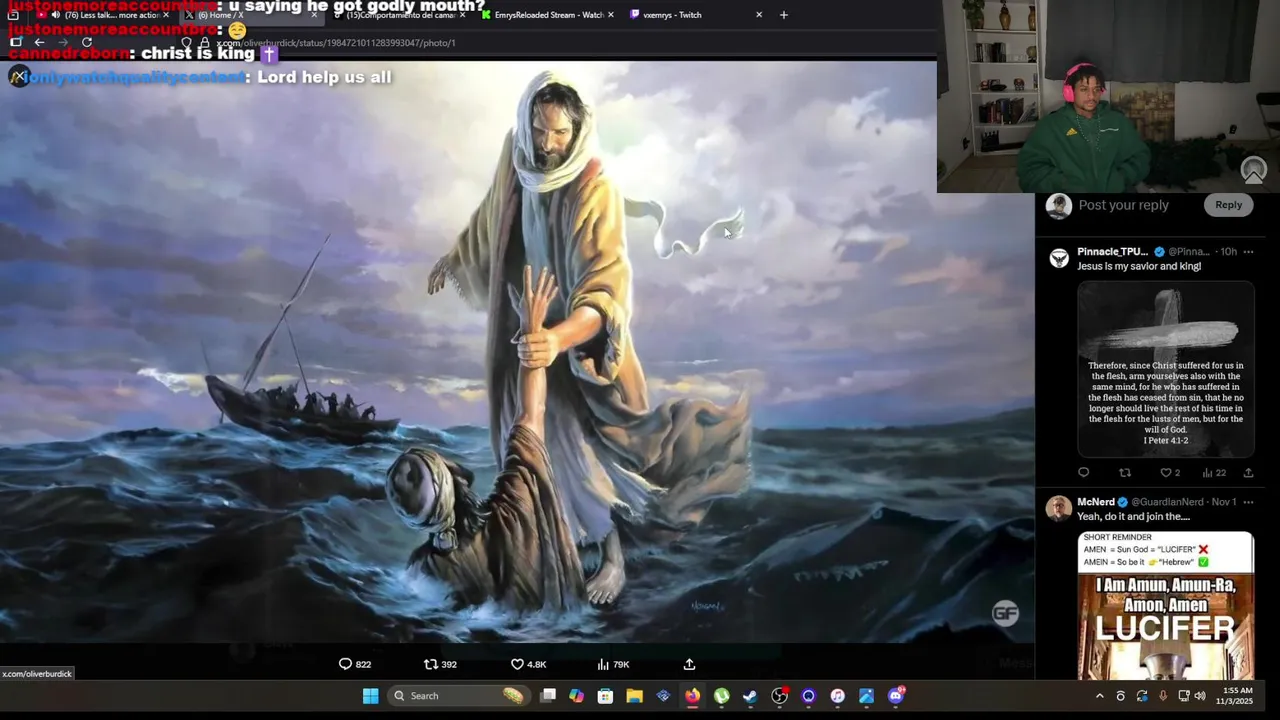Screen dimensions: 1280x720
Task: Open Photos app from the taskbar
Action: (x=866, y=696)
